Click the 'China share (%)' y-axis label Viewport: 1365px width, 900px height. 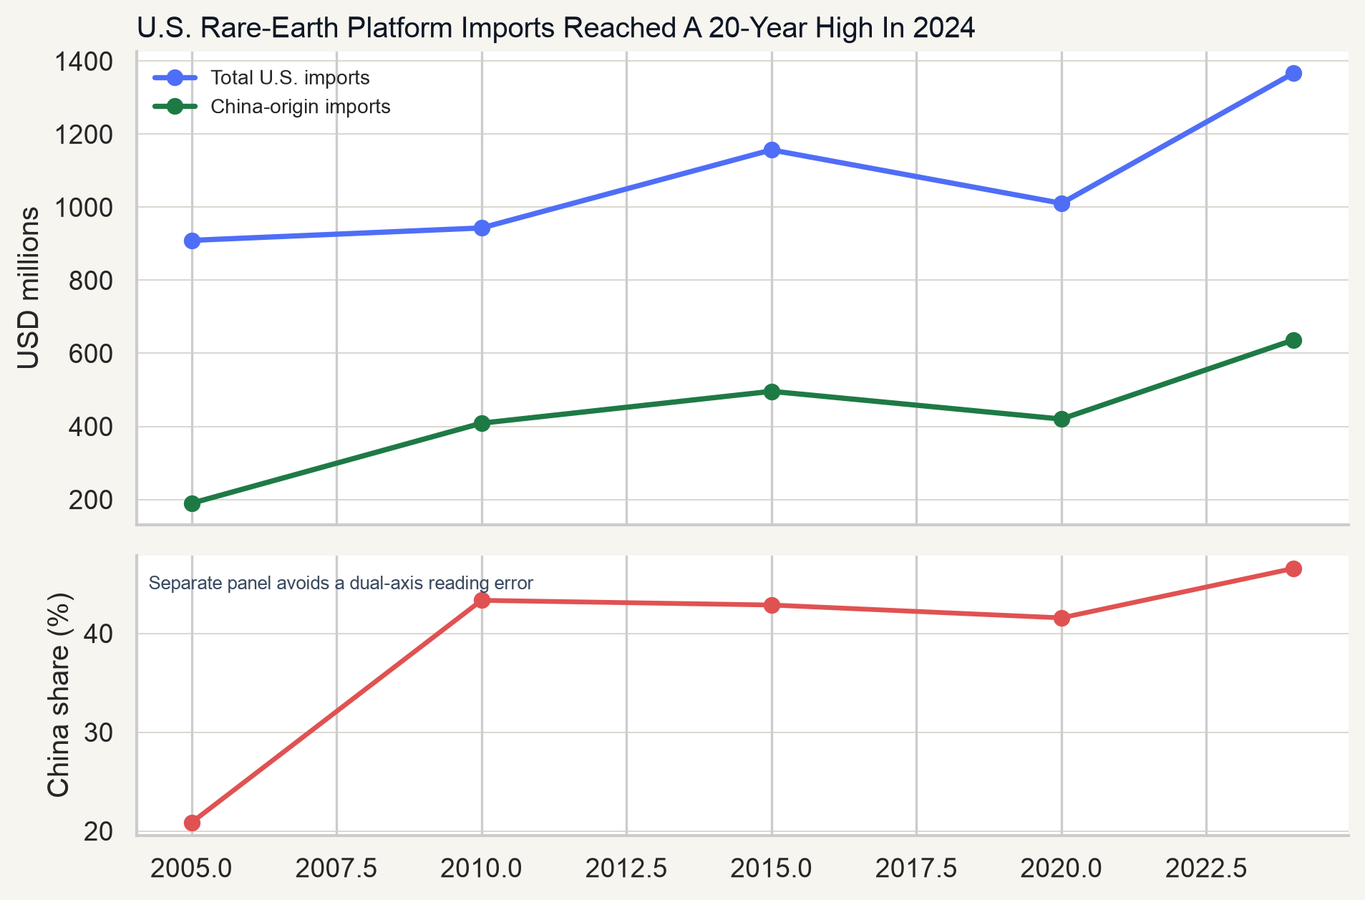click(58, 695)
